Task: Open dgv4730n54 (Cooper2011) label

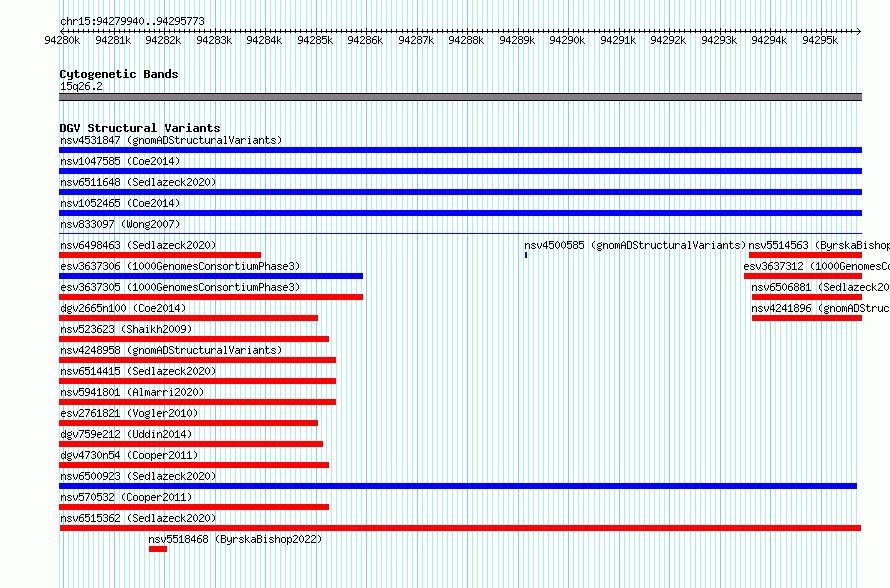Action: click(129, 455)
